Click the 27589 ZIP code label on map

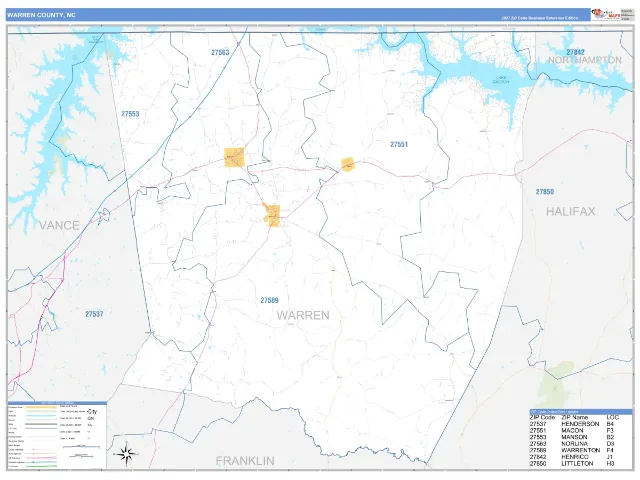[x=269, y=300]
